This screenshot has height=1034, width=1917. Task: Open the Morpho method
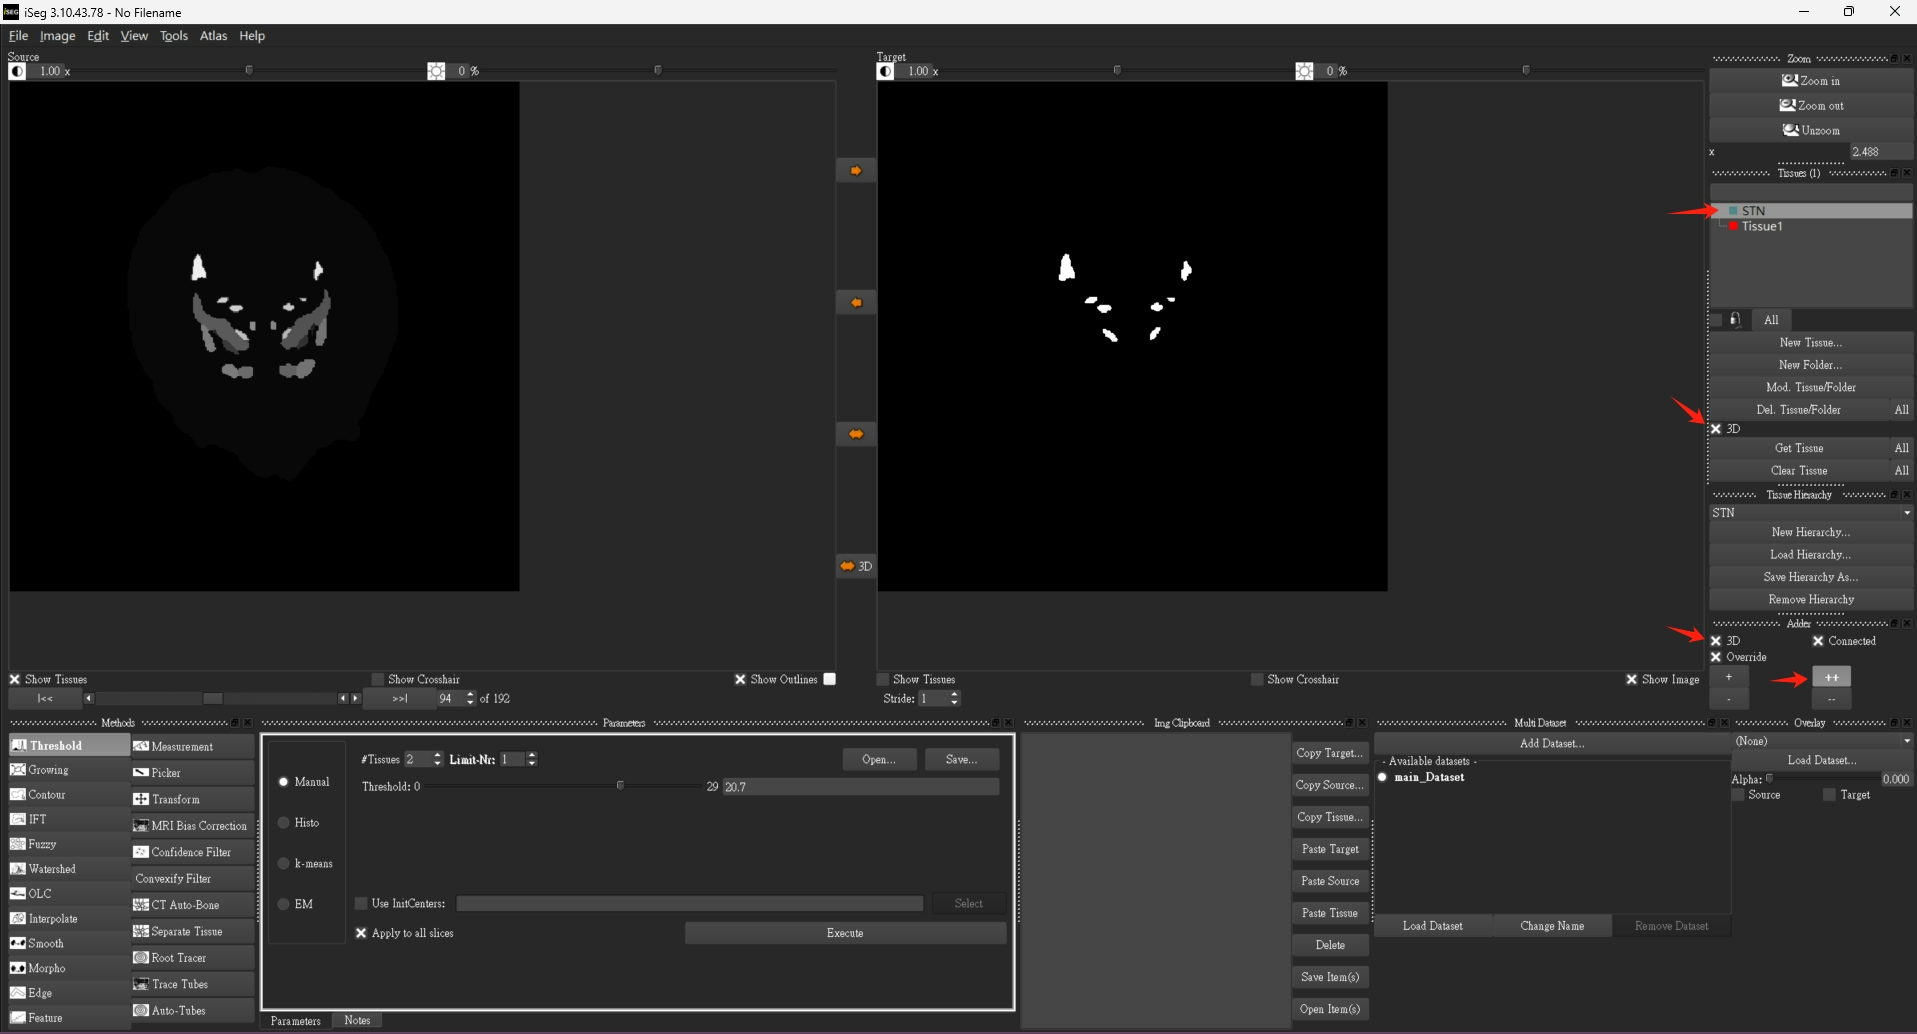point(46,968)
